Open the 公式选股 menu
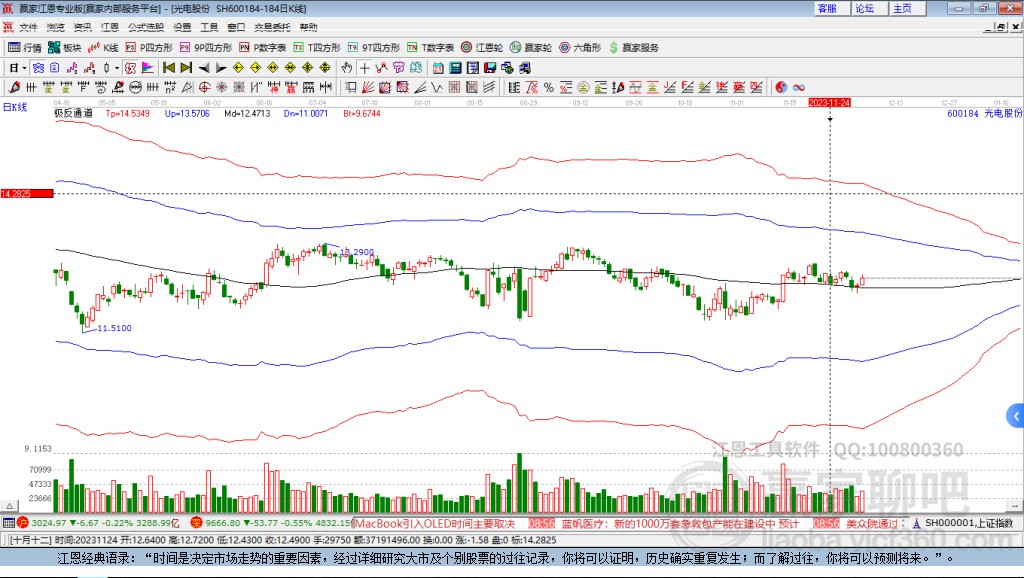Viewport: 1024px width, 578px height. tap(146, 27)
